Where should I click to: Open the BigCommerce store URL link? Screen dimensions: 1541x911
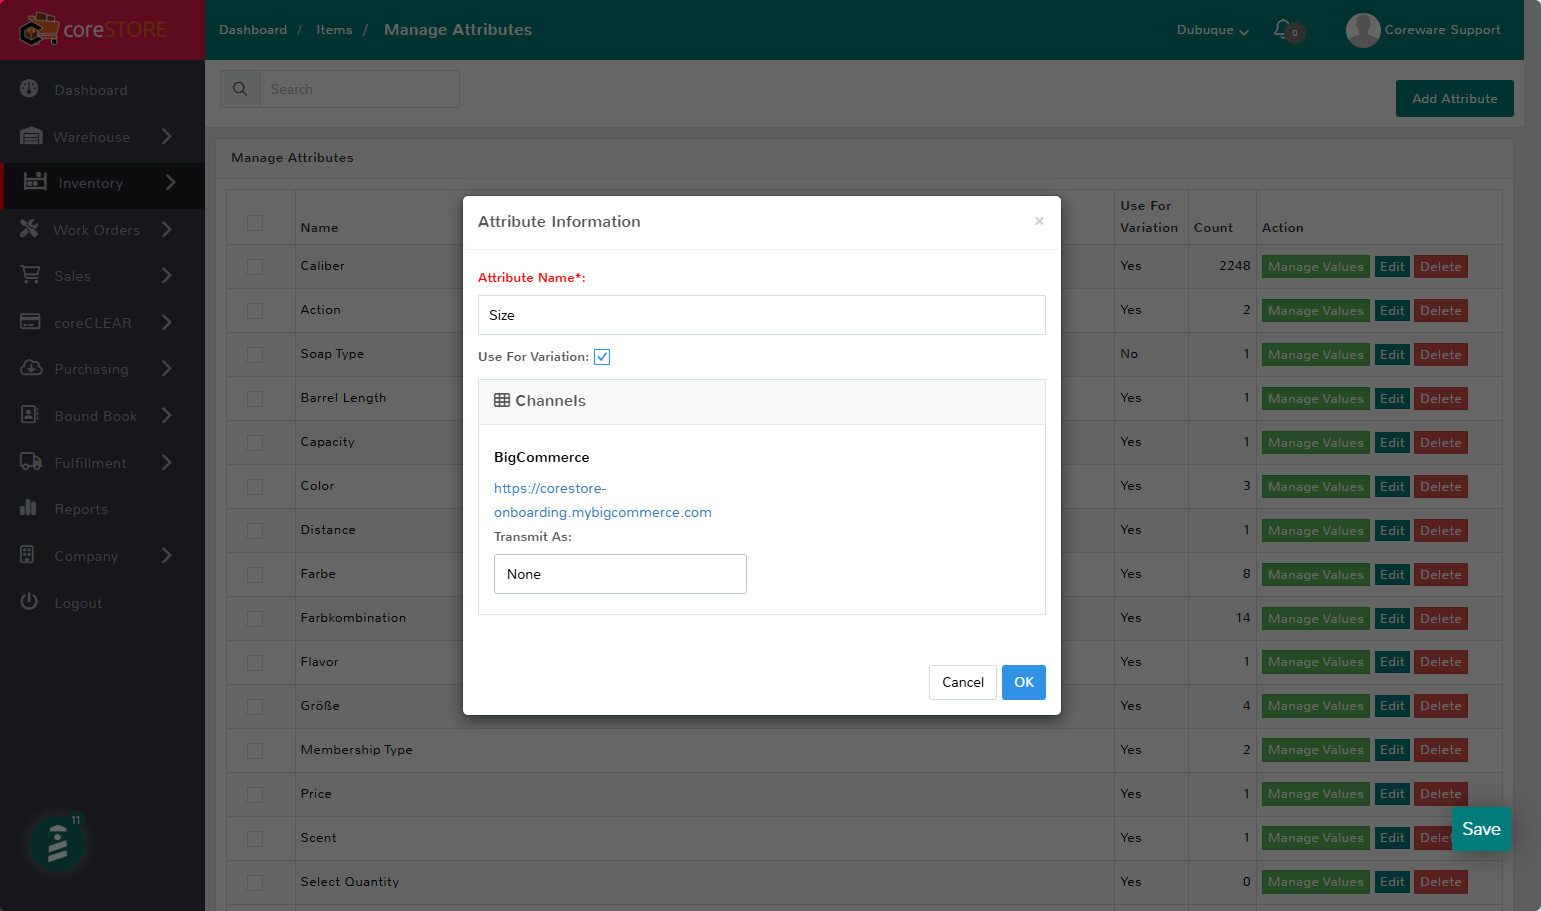point(603,500)
